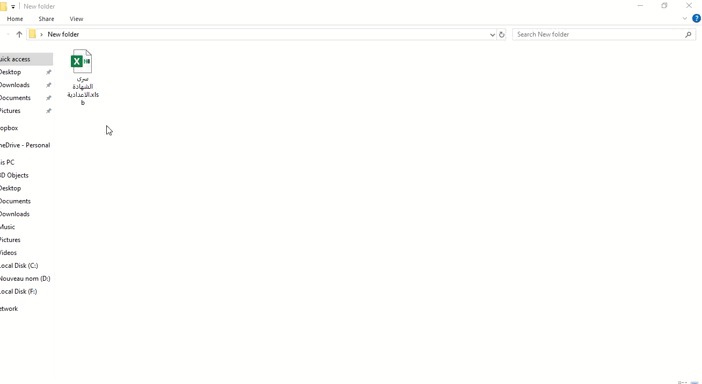Image resolution: width=702 pixels, height=384 pixels.
Task: Open Downloads under This PC
Action: point(15,214)
